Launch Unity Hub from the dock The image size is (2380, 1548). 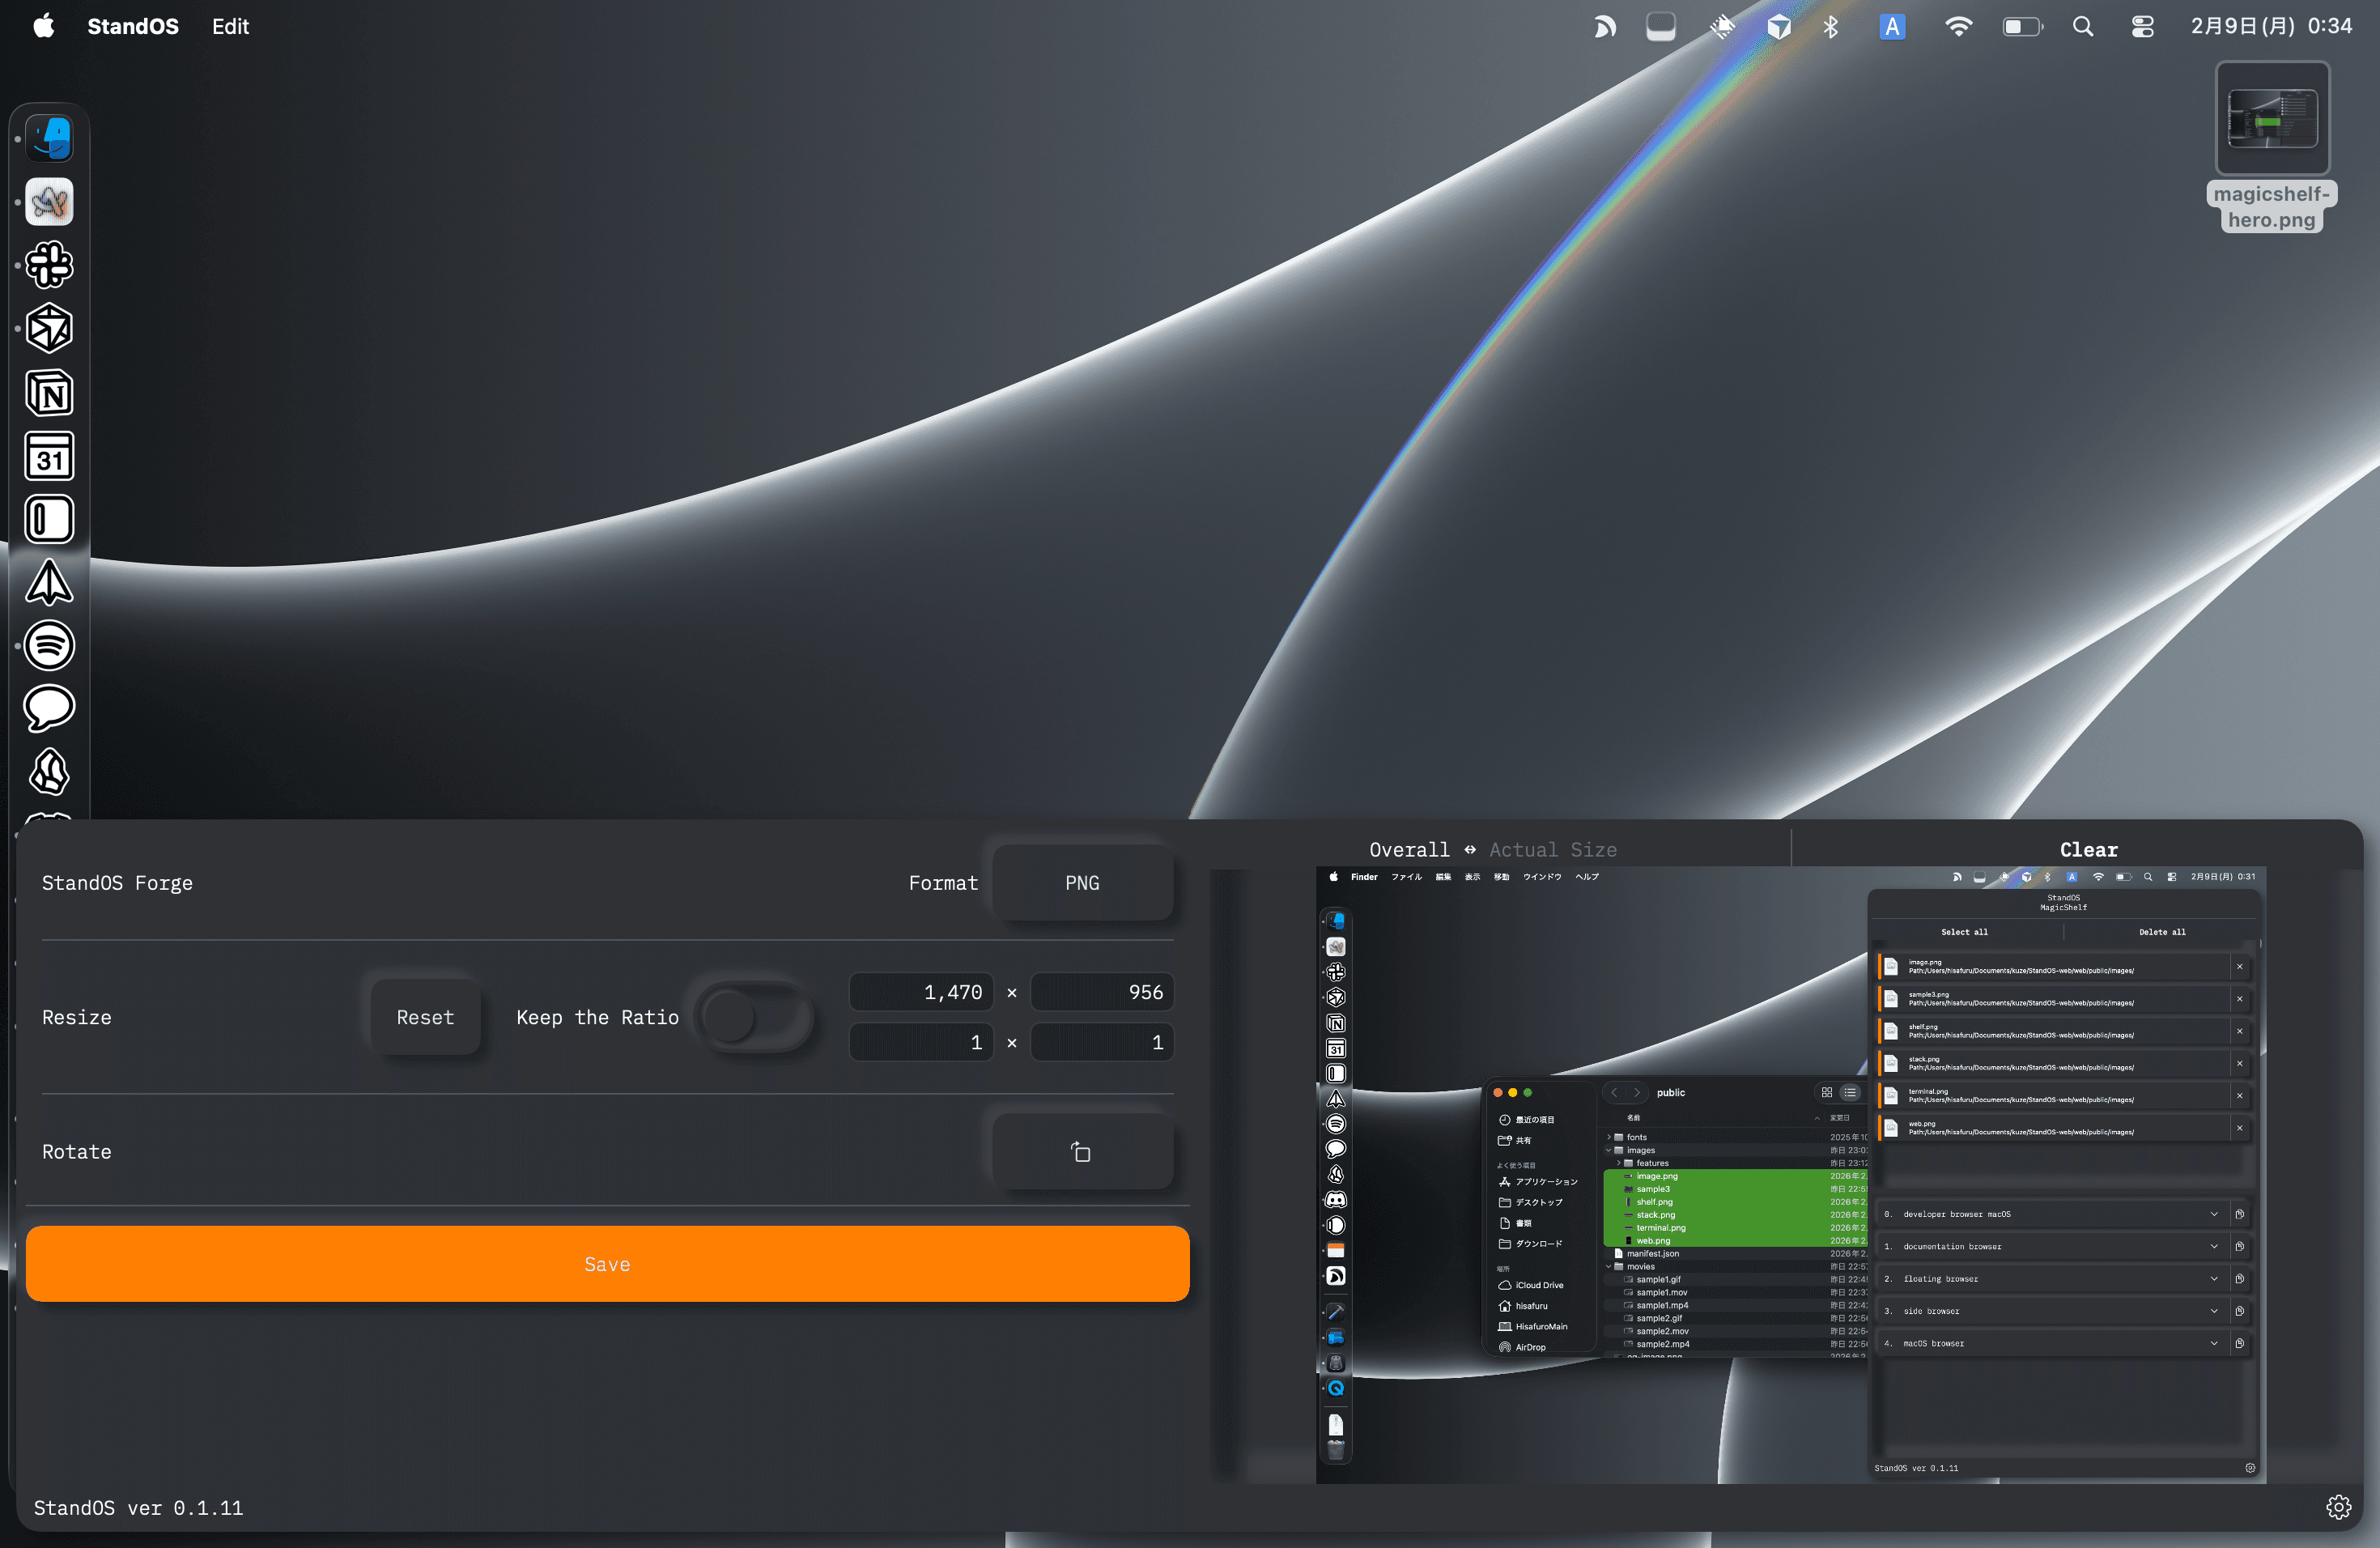coord(49,328)
